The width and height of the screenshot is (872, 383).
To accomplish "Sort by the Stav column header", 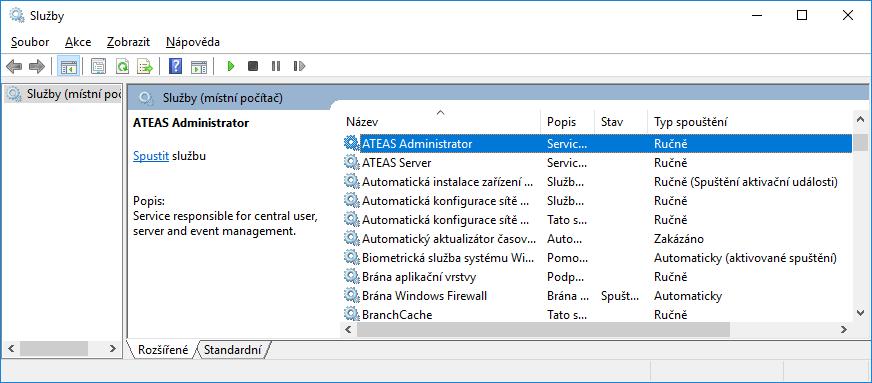I will [x=621, y=122].
